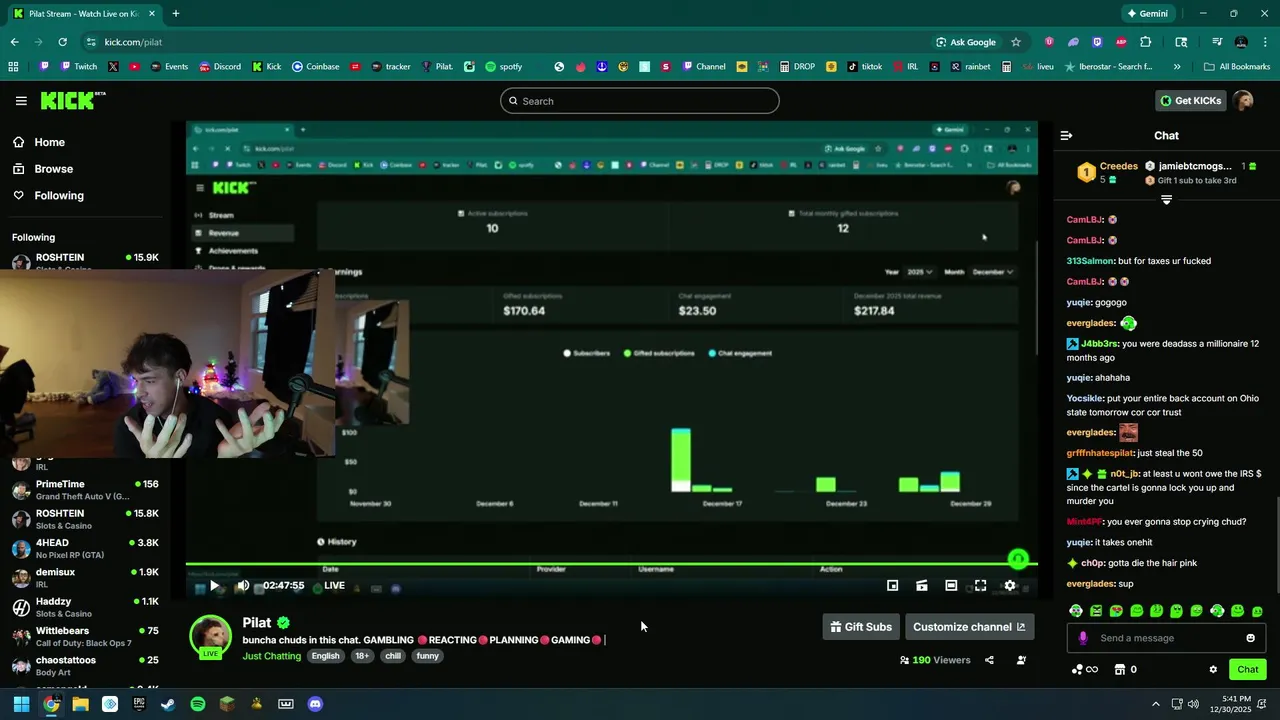Screen dimensions: 1280x720
Task: Click the Gift Subs button
Action: [861, 627]
